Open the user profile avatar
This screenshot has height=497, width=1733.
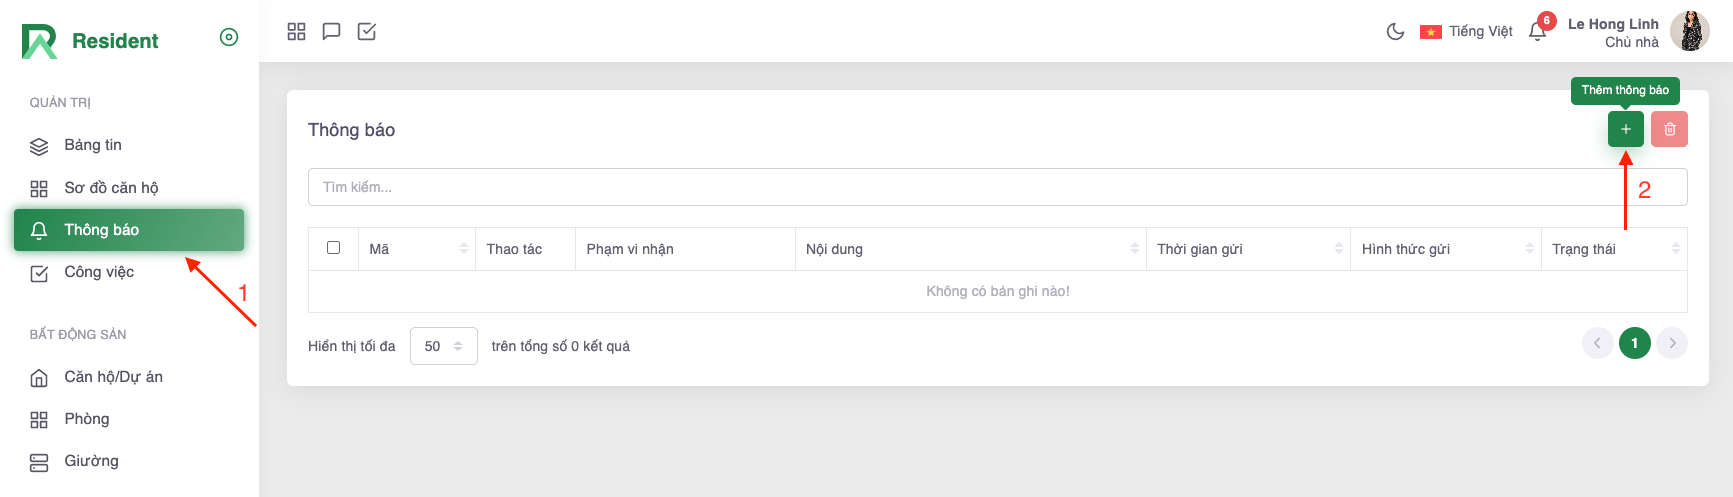[x=1690, y=32]
